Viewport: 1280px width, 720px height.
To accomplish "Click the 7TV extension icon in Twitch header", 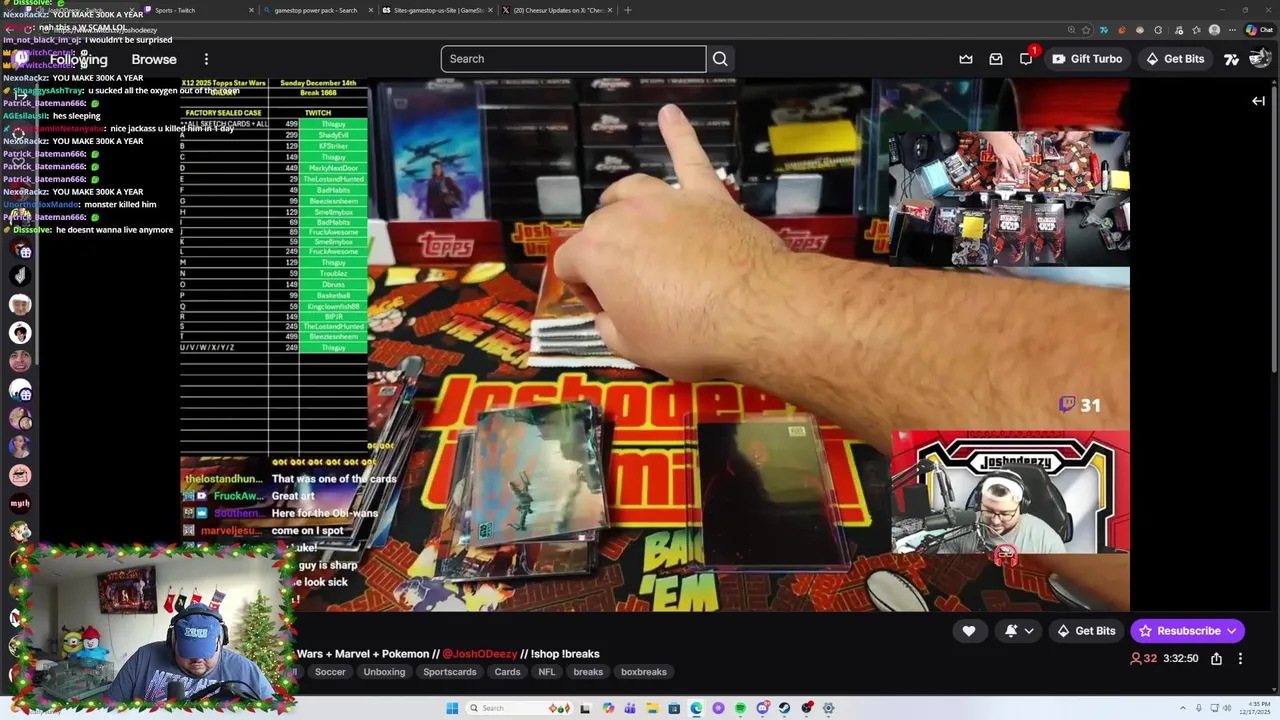I will [1232, 59].
